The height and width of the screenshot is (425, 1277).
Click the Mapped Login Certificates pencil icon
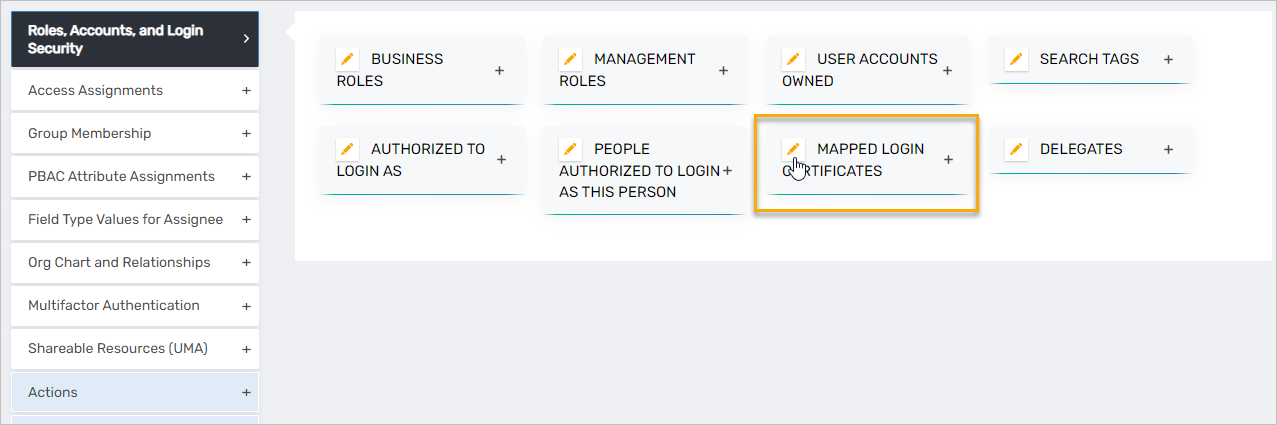click(793, 149)
